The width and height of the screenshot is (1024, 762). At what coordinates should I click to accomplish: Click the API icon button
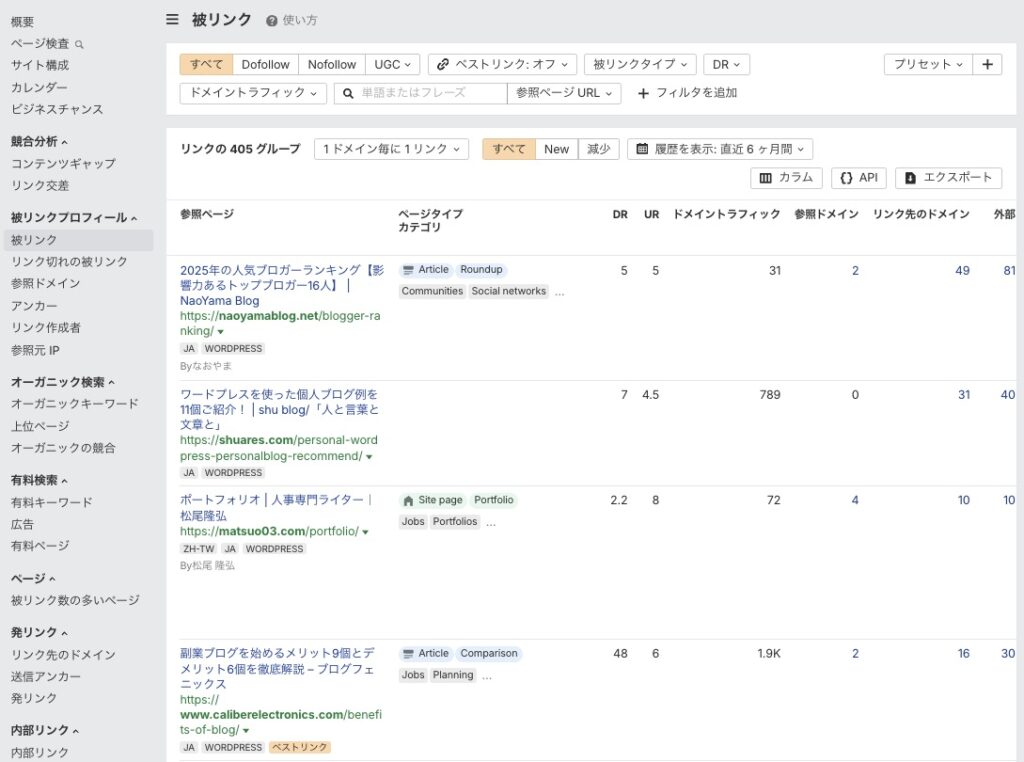click(859, 178)
